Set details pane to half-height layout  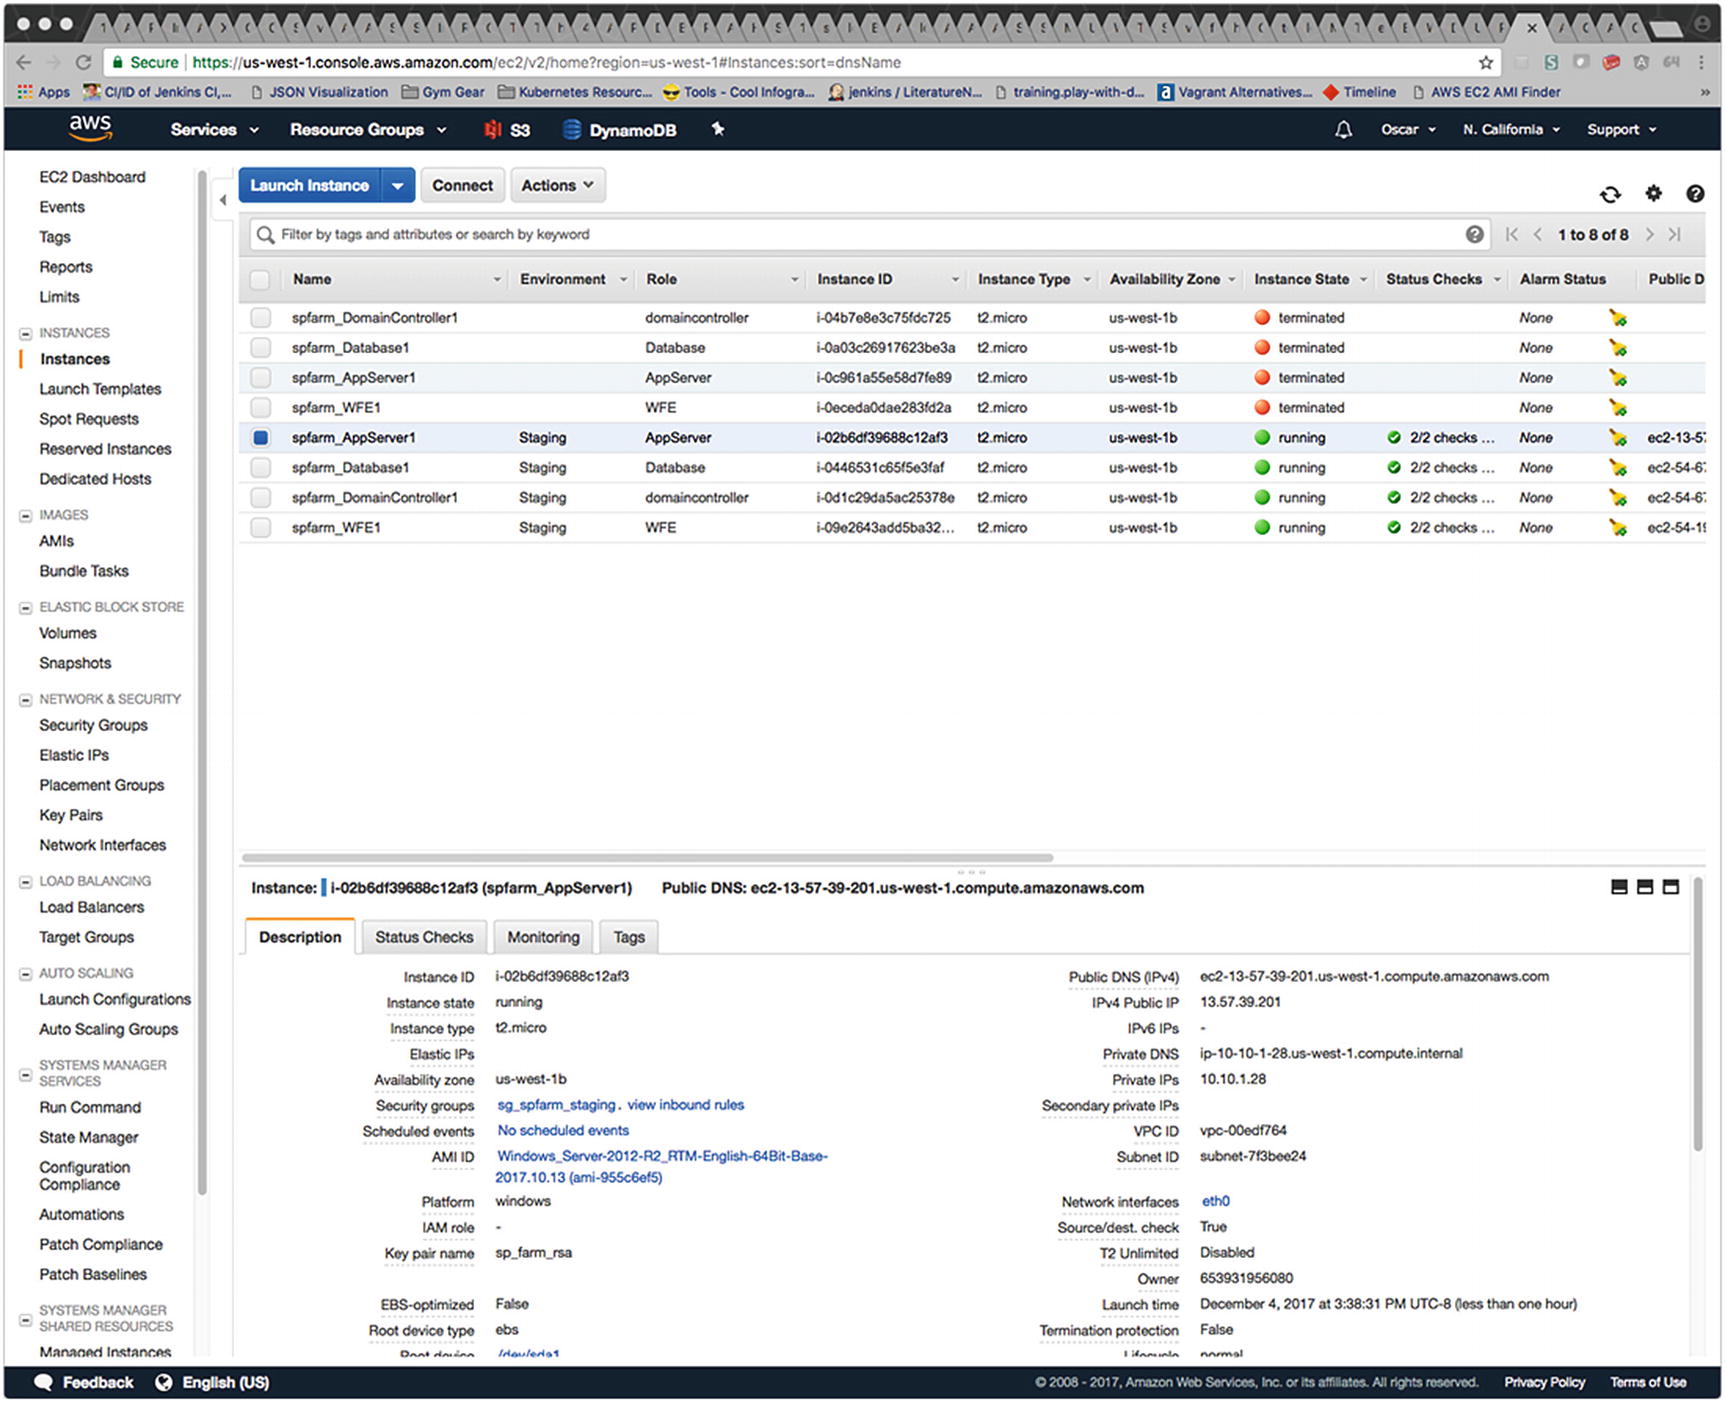[1645, 887]
